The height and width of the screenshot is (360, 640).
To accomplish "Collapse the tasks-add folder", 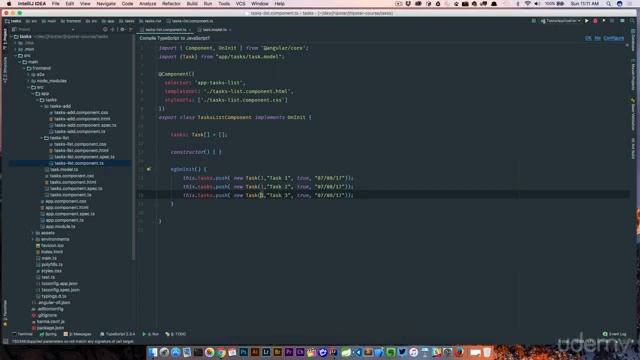I will pos(42,106).
